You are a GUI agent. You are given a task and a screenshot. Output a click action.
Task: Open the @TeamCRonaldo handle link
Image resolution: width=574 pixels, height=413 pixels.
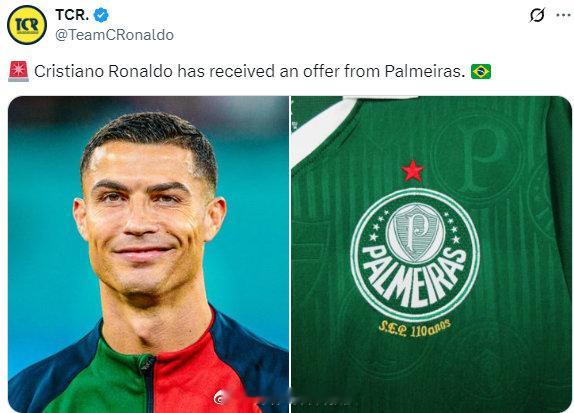pyautogui.click(x=115, y=35)
